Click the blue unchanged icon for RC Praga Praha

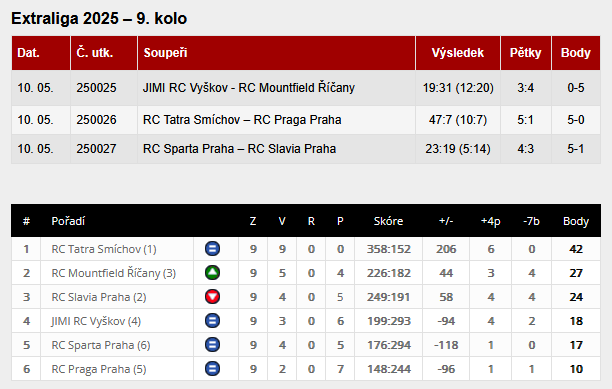pos(212,369)
